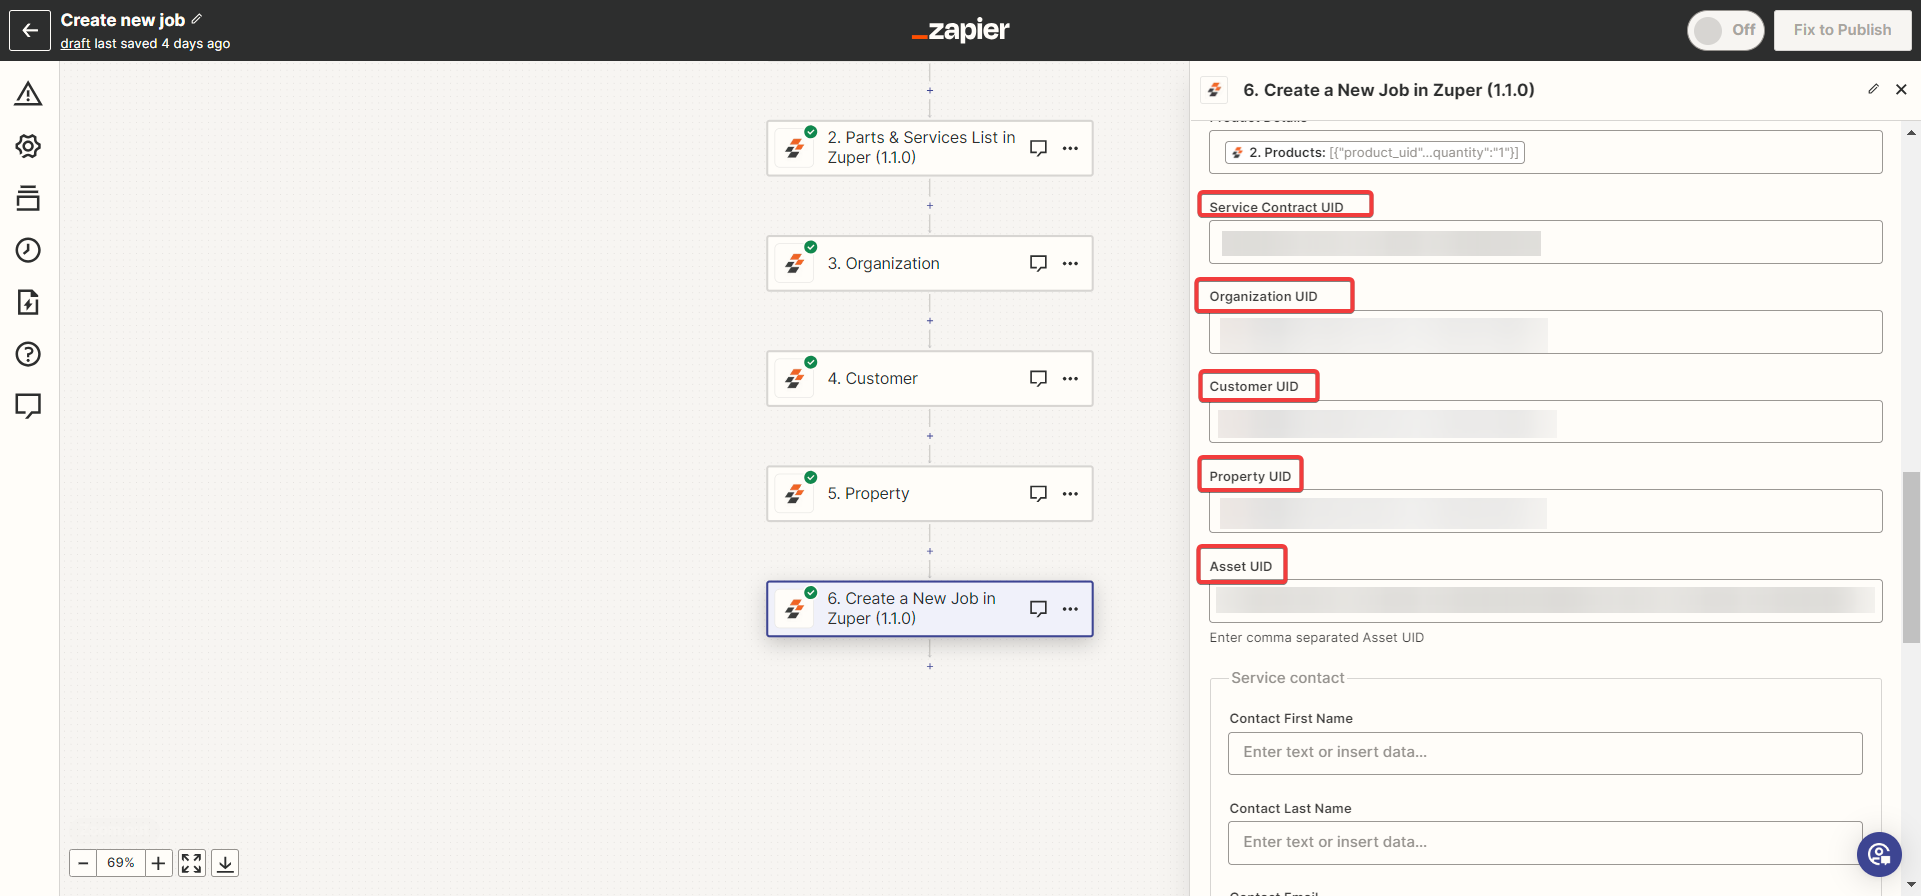The height and width of the screenshot is (896, 1921).
Task: Add comment on Customer step
Action: tap(1039, 378)
